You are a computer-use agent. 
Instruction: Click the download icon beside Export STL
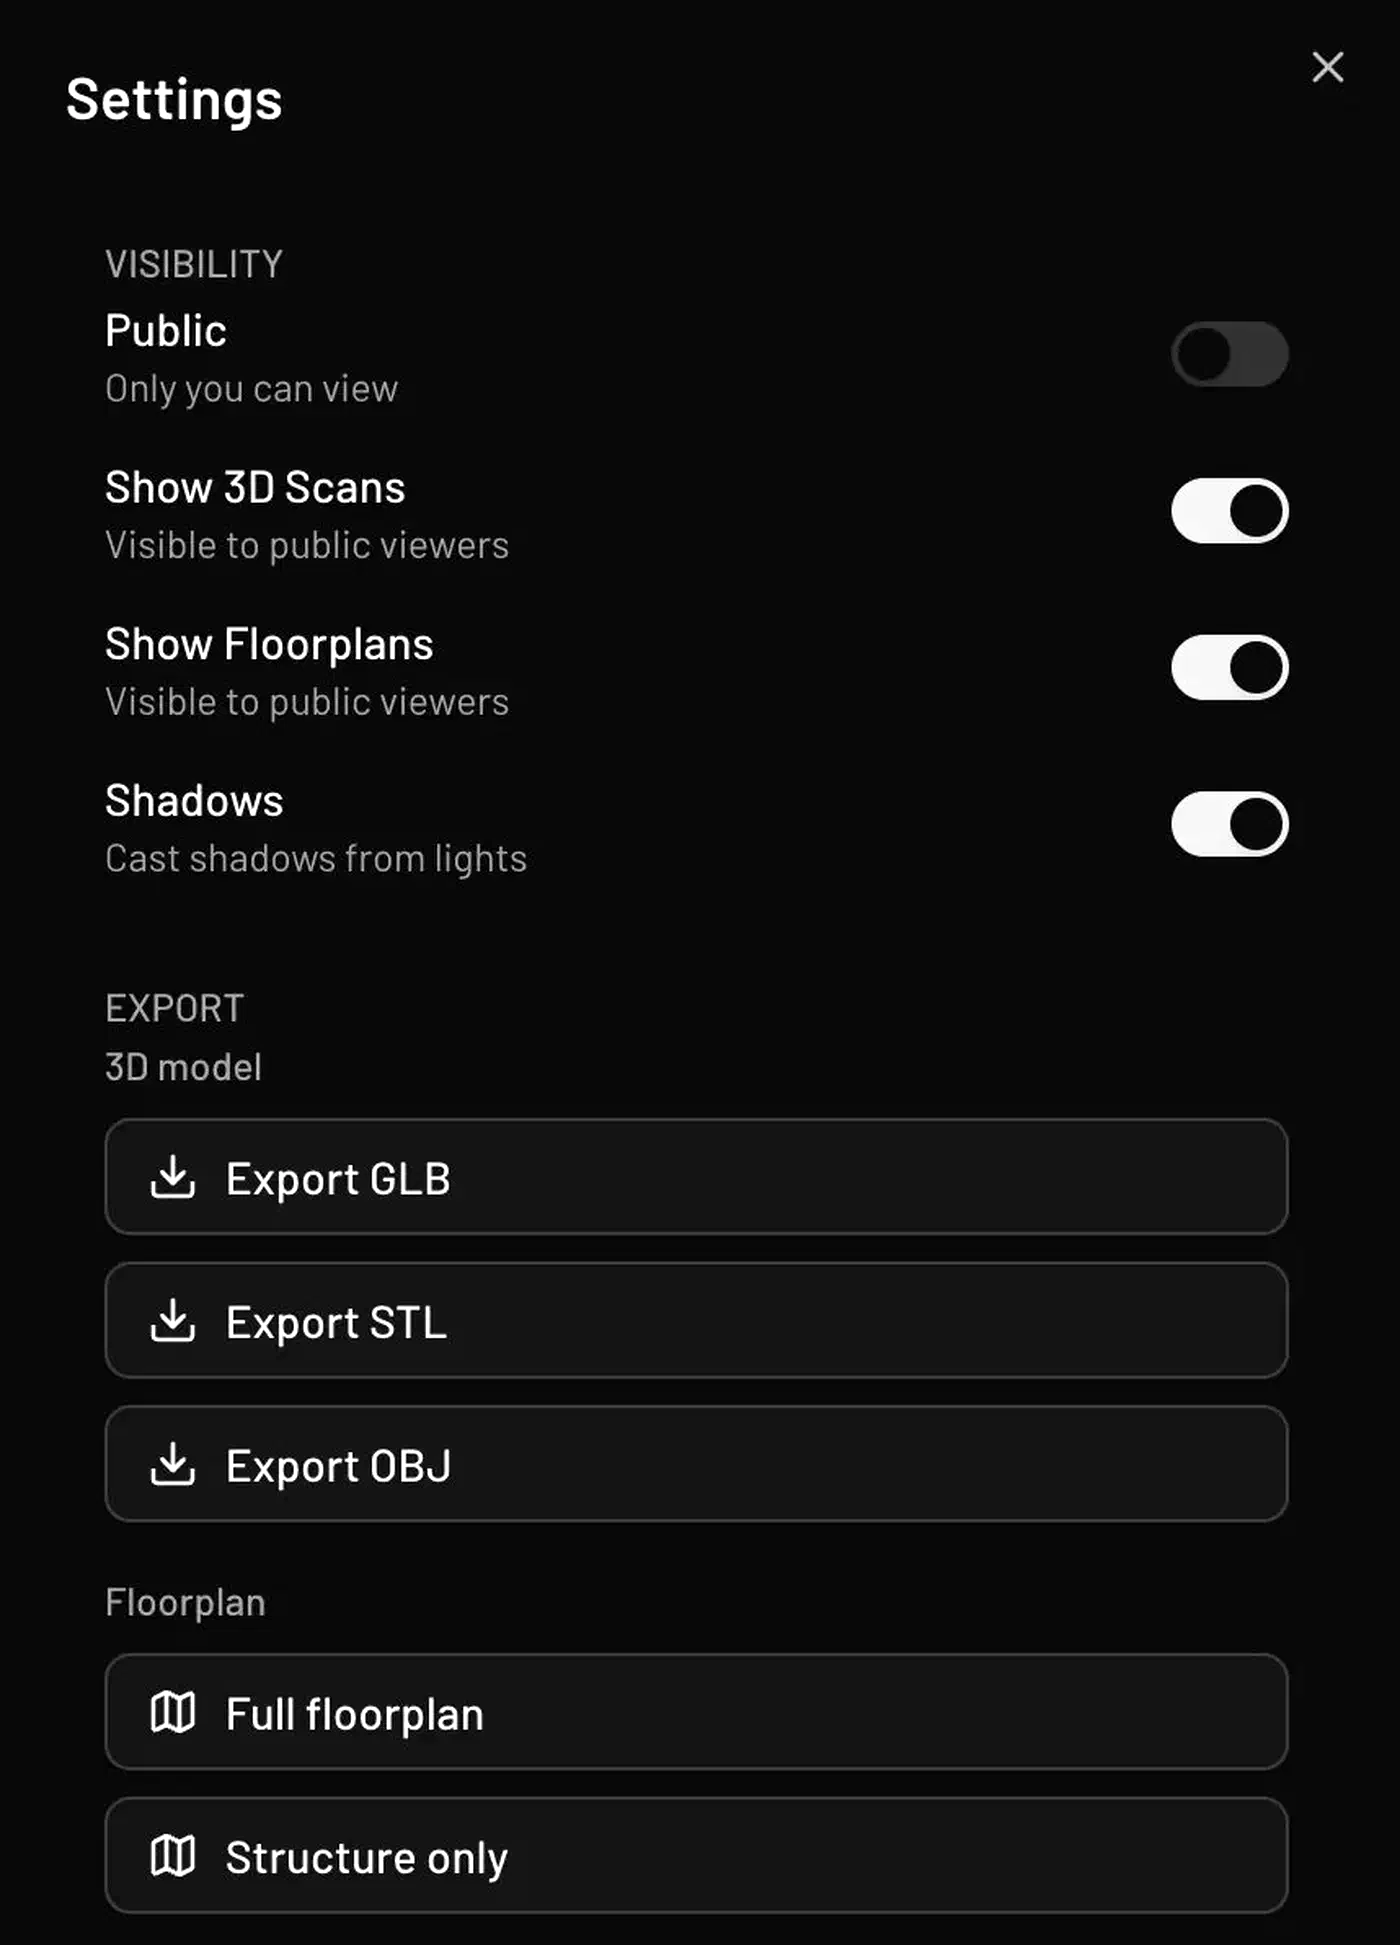(172, 1320)
